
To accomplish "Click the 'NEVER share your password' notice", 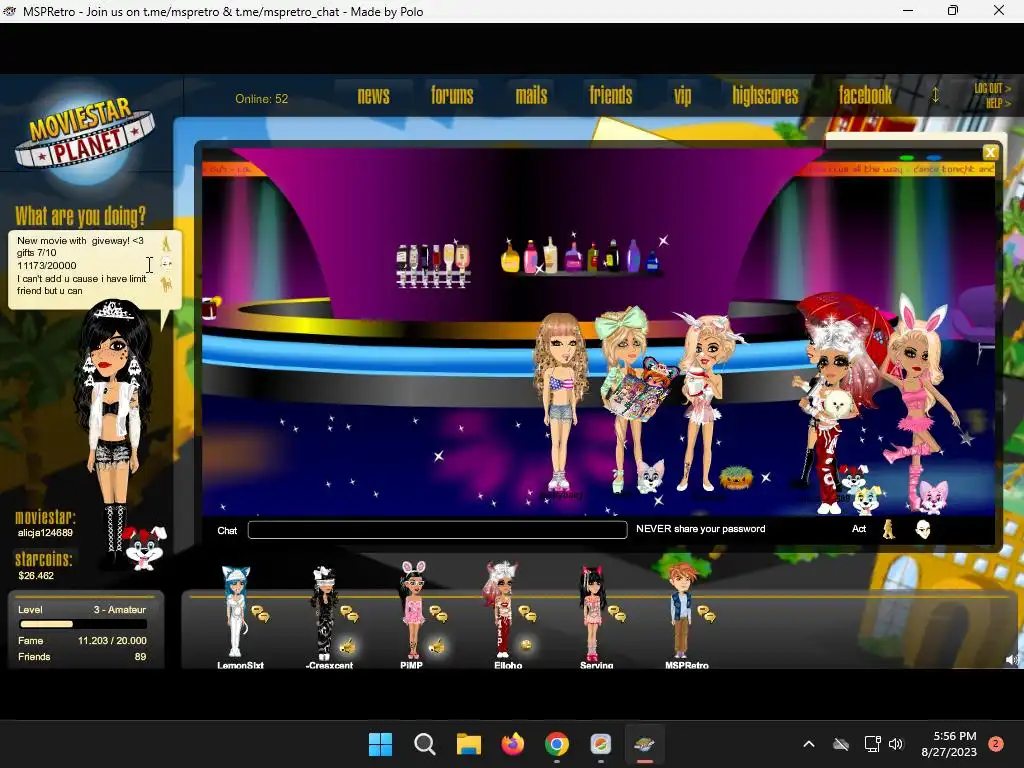I will (700, 529).
